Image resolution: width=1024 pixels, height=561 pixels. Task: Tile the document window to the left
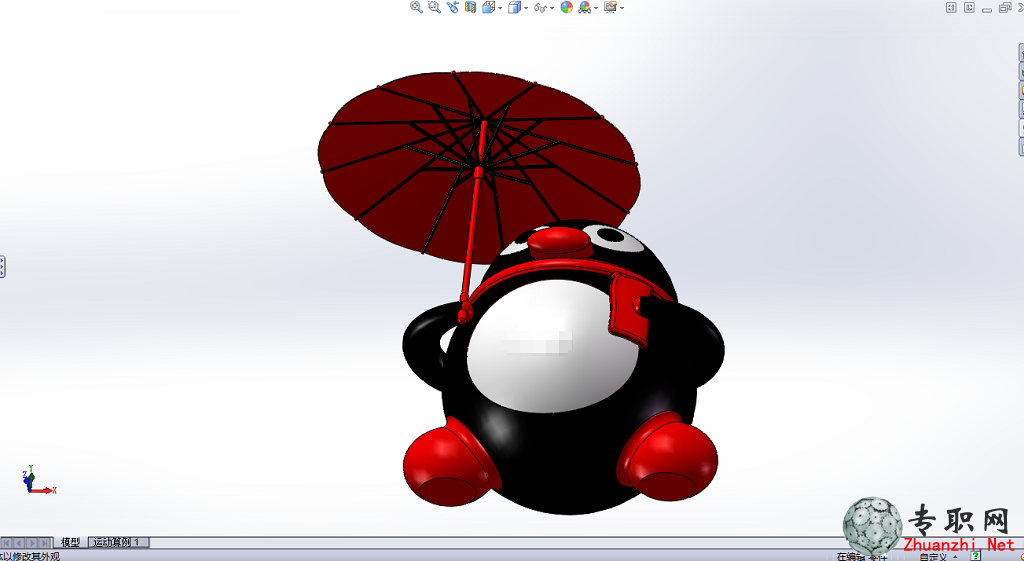click(x=952, y=7)
